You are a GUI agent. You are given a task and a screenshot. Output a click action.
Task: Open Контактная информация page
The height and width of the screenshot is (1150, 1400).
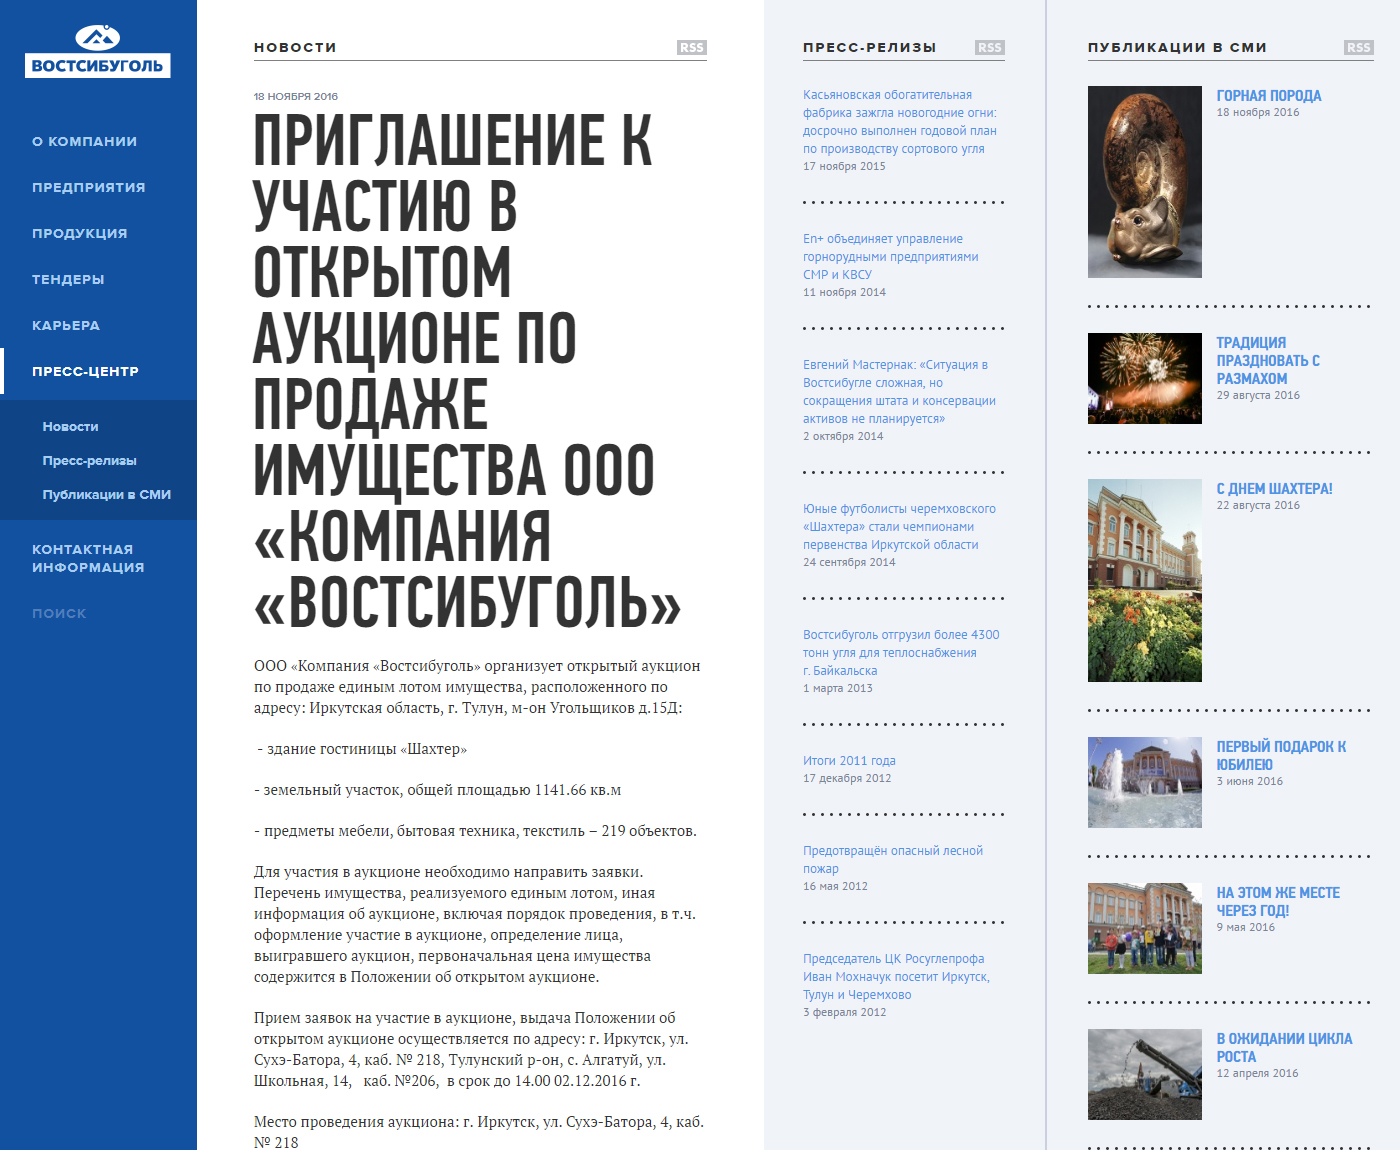pos(88,558)
